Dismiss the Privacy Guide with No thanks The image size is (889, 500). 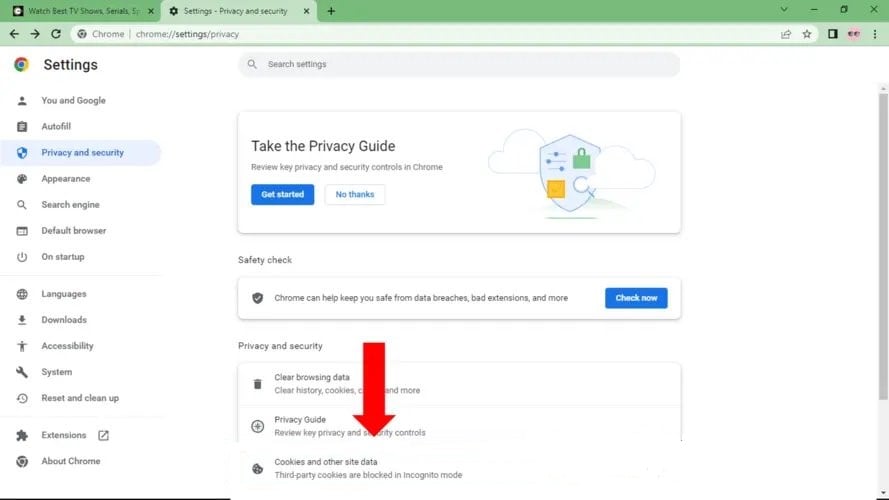(x=355, y=194)
